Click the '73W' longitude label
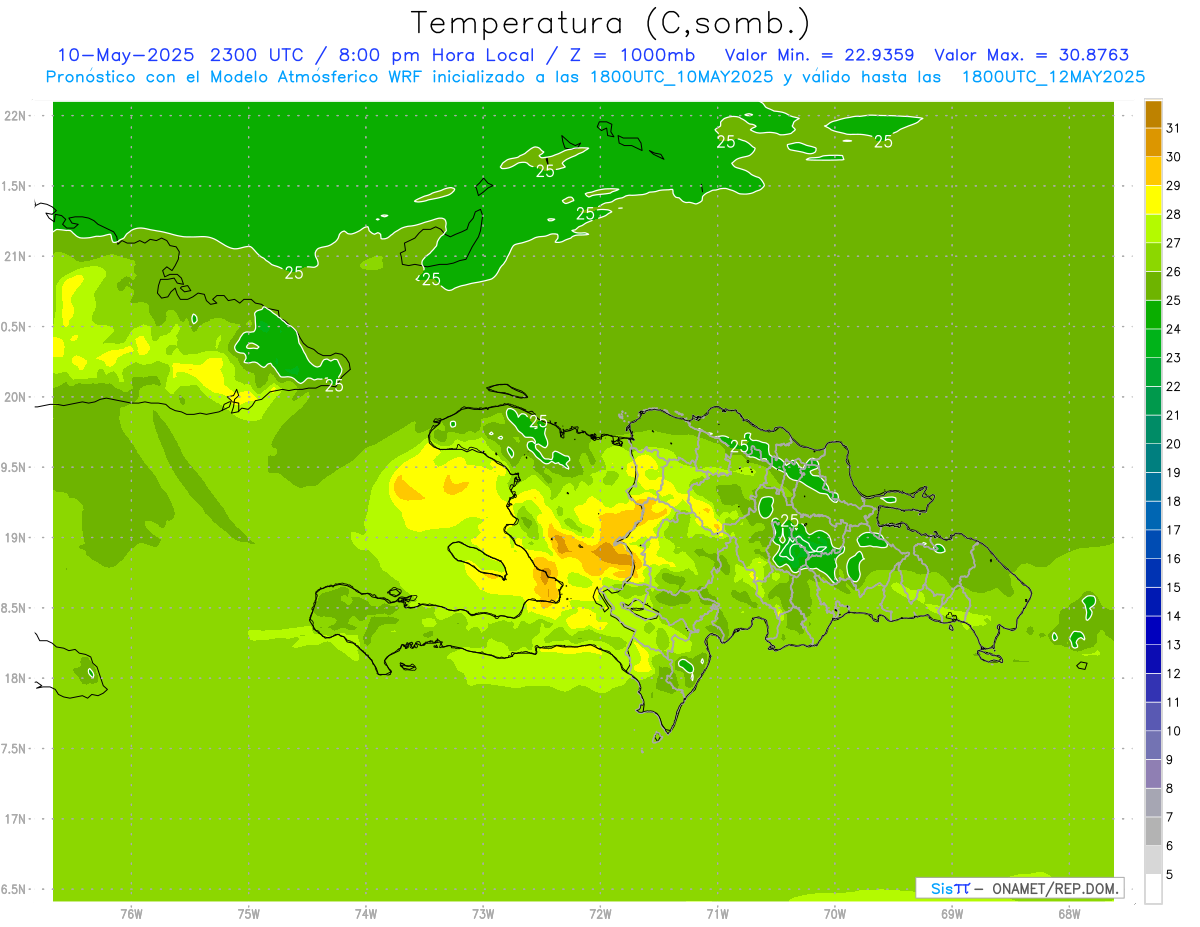 (483, 914)
